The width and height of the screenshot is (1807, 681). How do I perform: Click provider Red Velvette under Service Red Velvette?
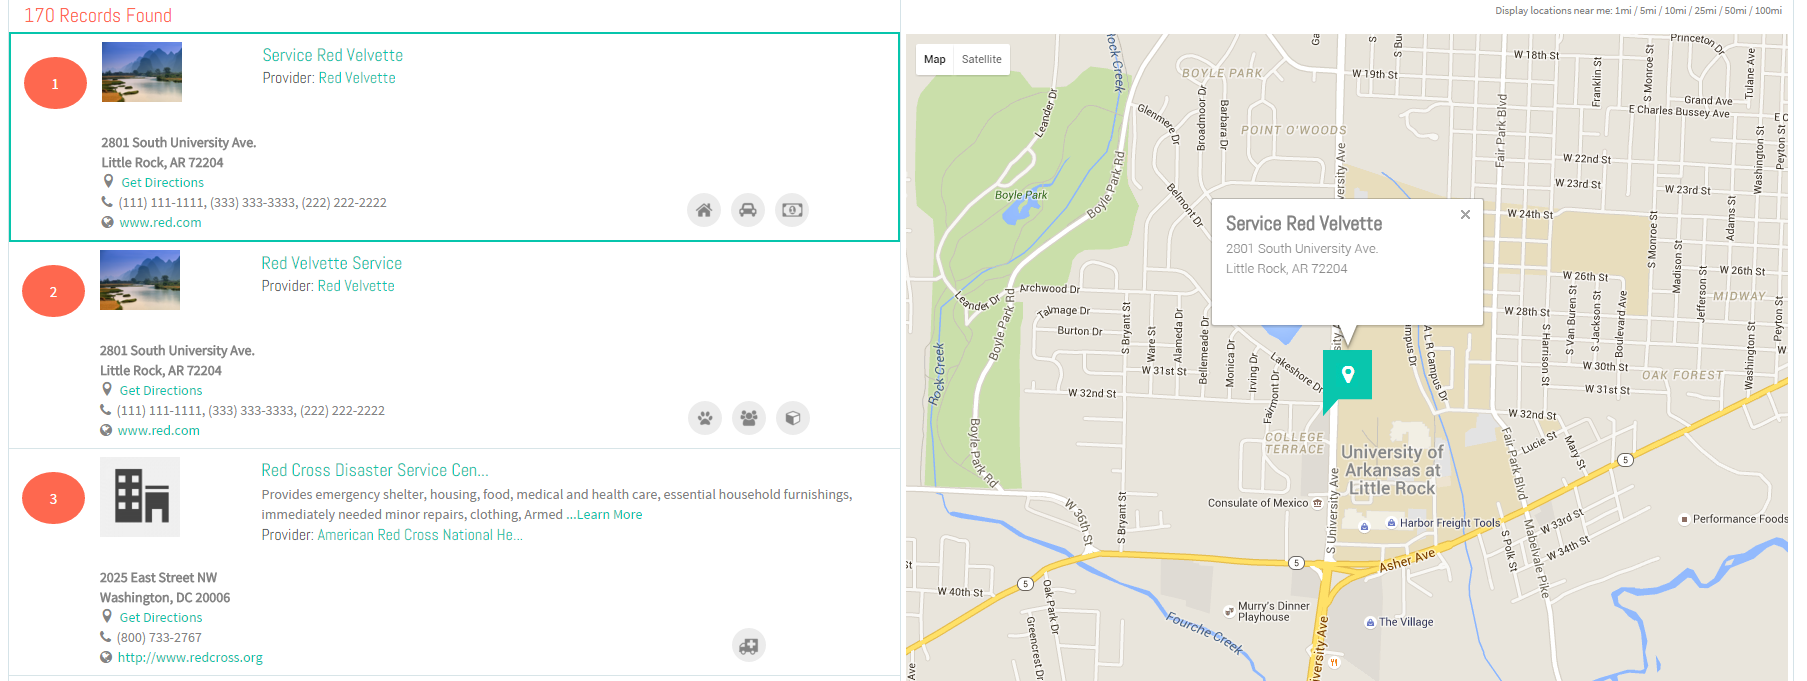pyautogui.click(x=357, y=78)
